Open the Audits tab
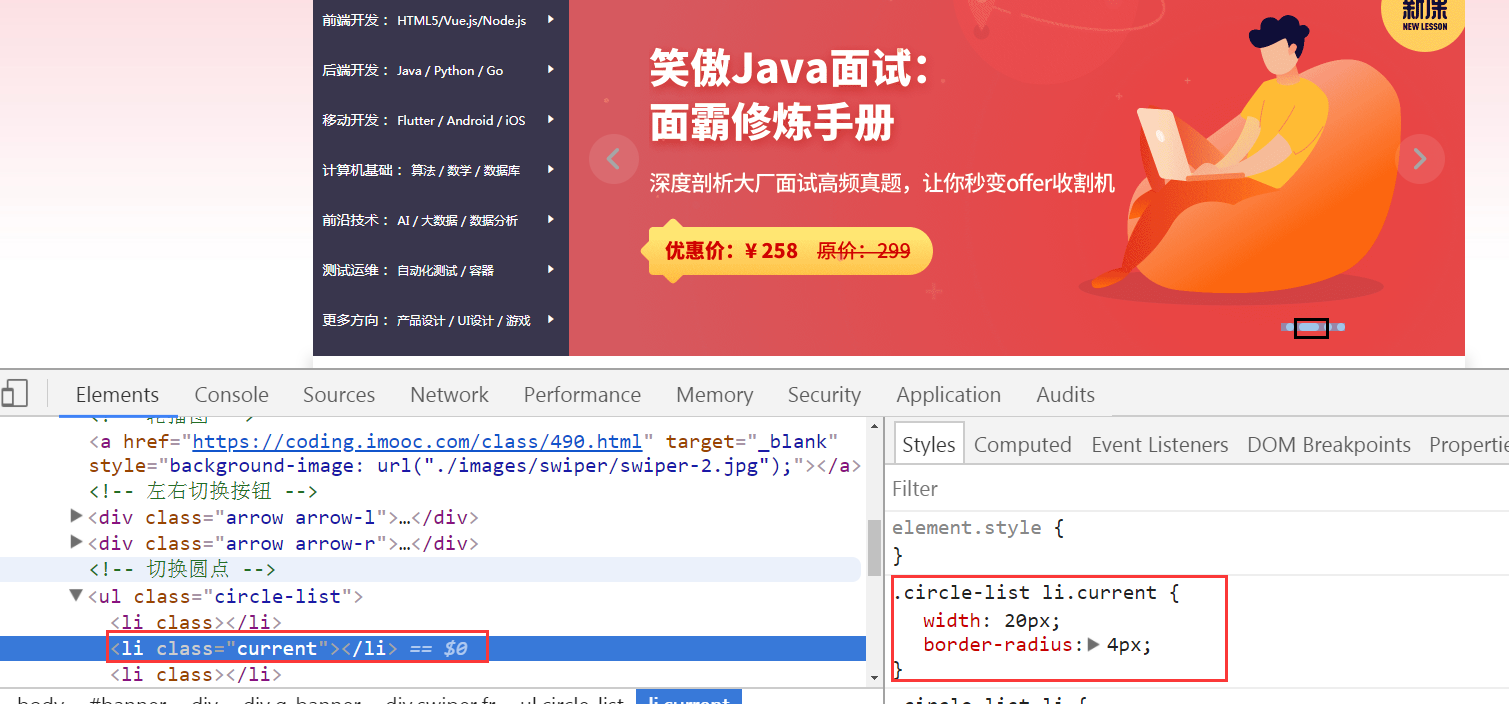 [1065, 394]
